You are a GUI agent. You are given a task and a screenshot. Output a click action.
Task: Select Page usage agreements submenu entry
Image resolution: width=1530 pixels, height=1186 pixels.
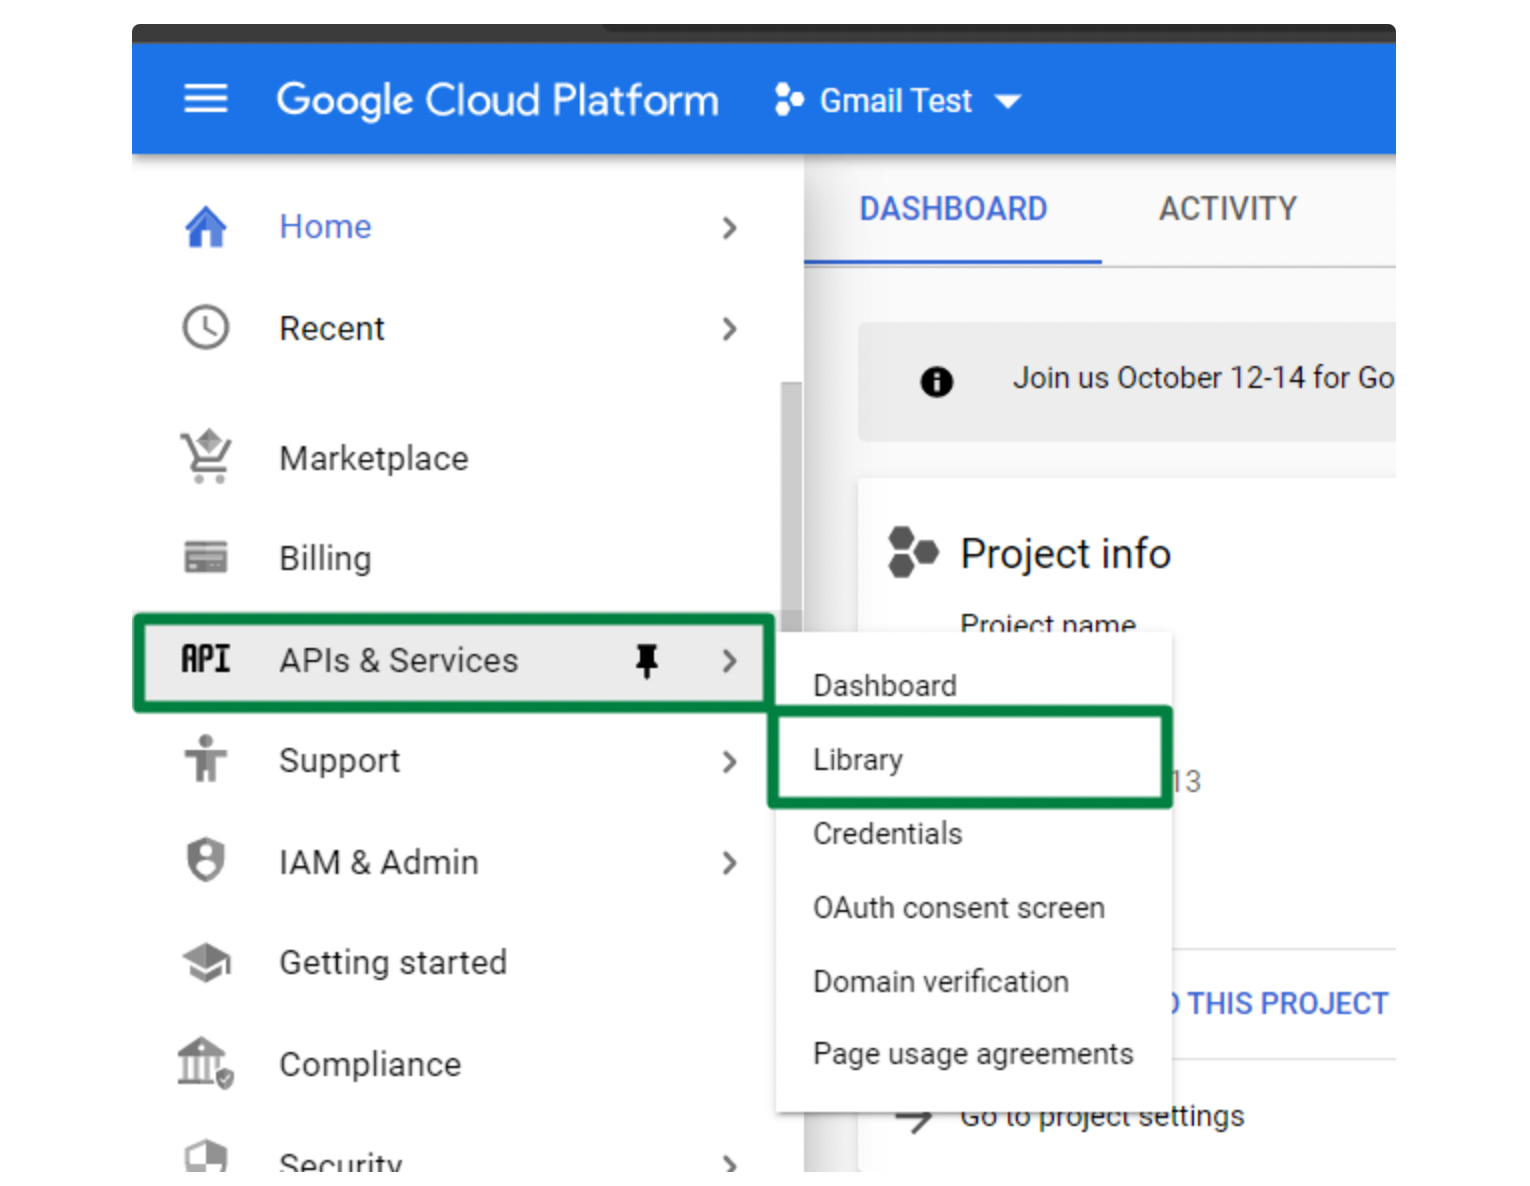point(973,1054)
